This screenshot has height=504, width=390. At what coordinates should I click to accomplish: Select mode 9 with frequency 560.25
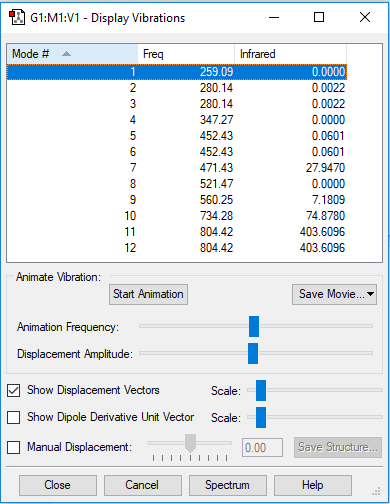click(x=177, y=200)
